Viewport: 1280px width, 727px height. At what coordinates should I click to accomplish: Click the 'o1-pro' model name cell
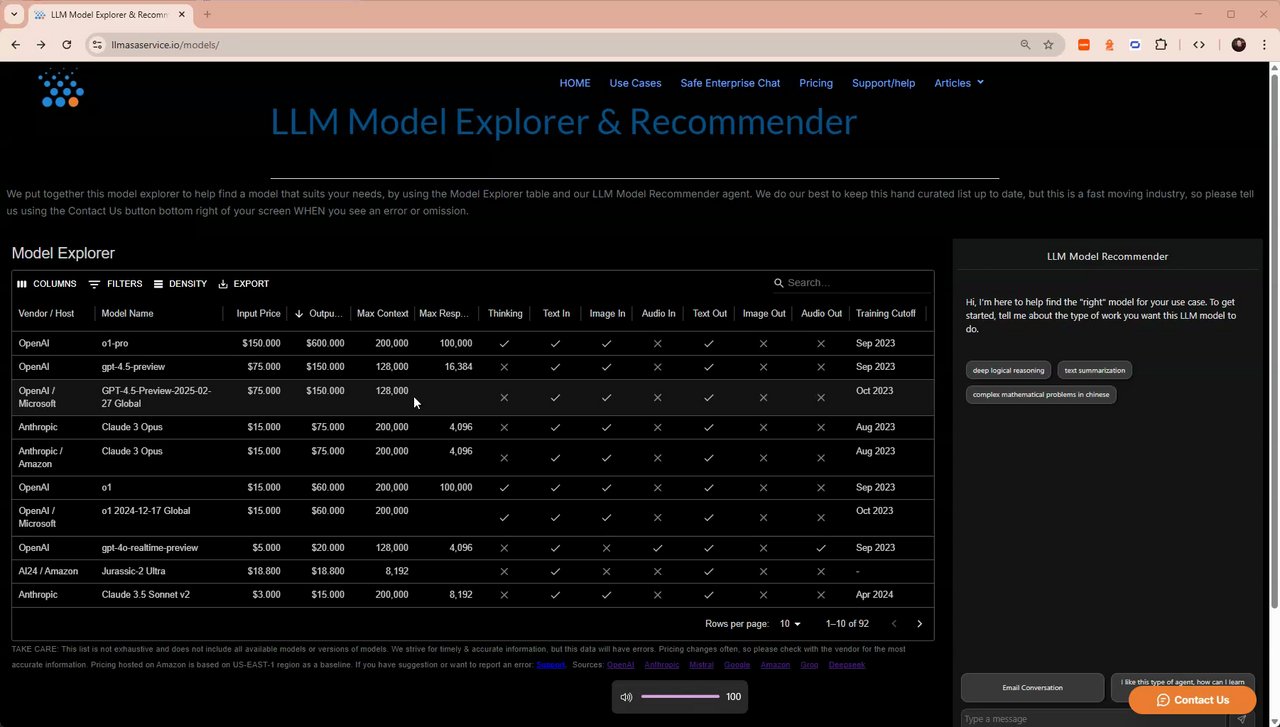[115, 343]
